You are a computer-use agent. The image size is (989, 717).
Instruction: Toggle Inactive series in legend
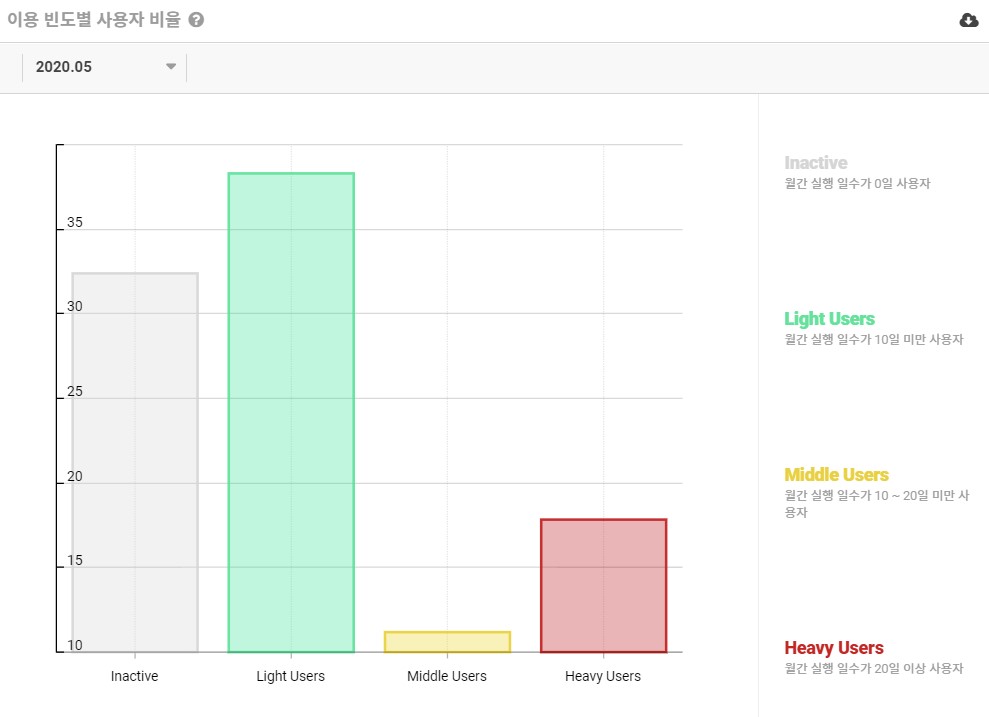(x=816, y=163)
